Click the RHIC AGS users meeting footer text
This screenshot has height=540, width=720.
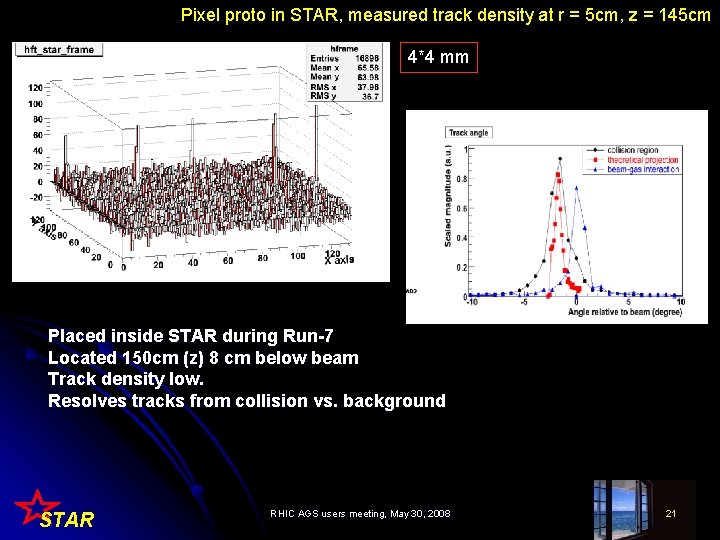[360, 513]
